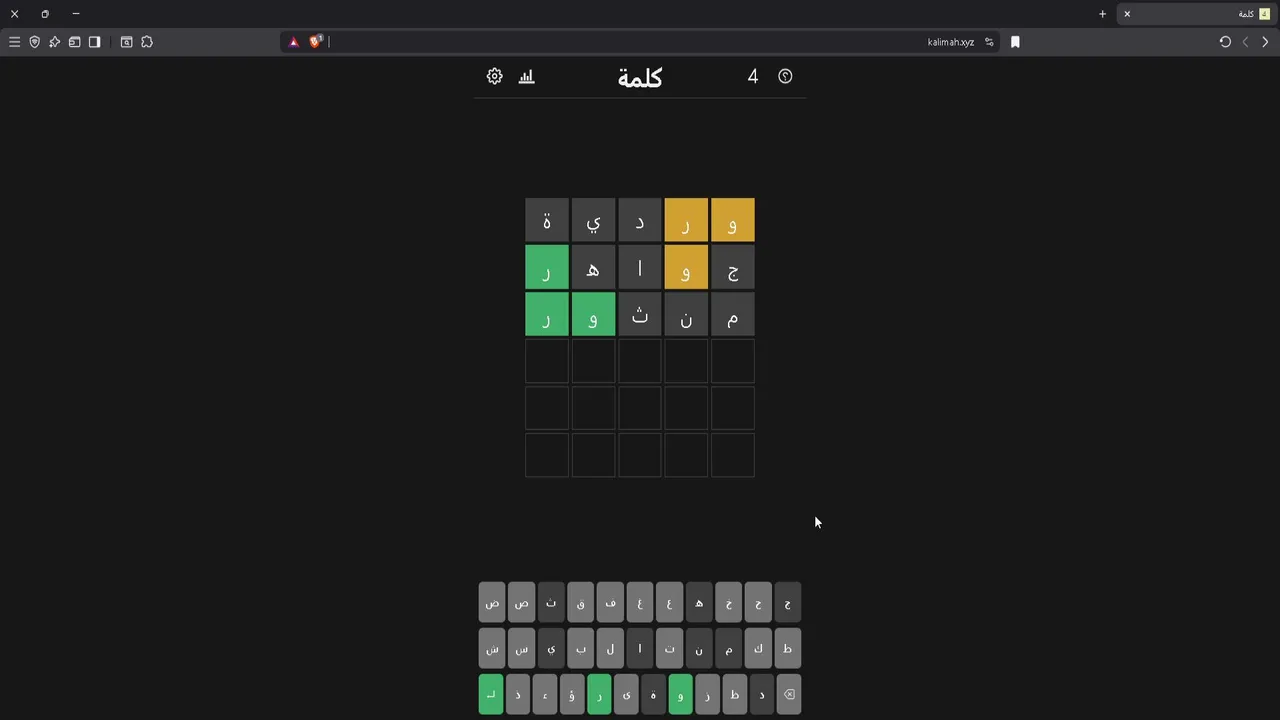Tap the ث key on the keyboard
This screenshot has width=1280, height=720.
pos(551,603)
